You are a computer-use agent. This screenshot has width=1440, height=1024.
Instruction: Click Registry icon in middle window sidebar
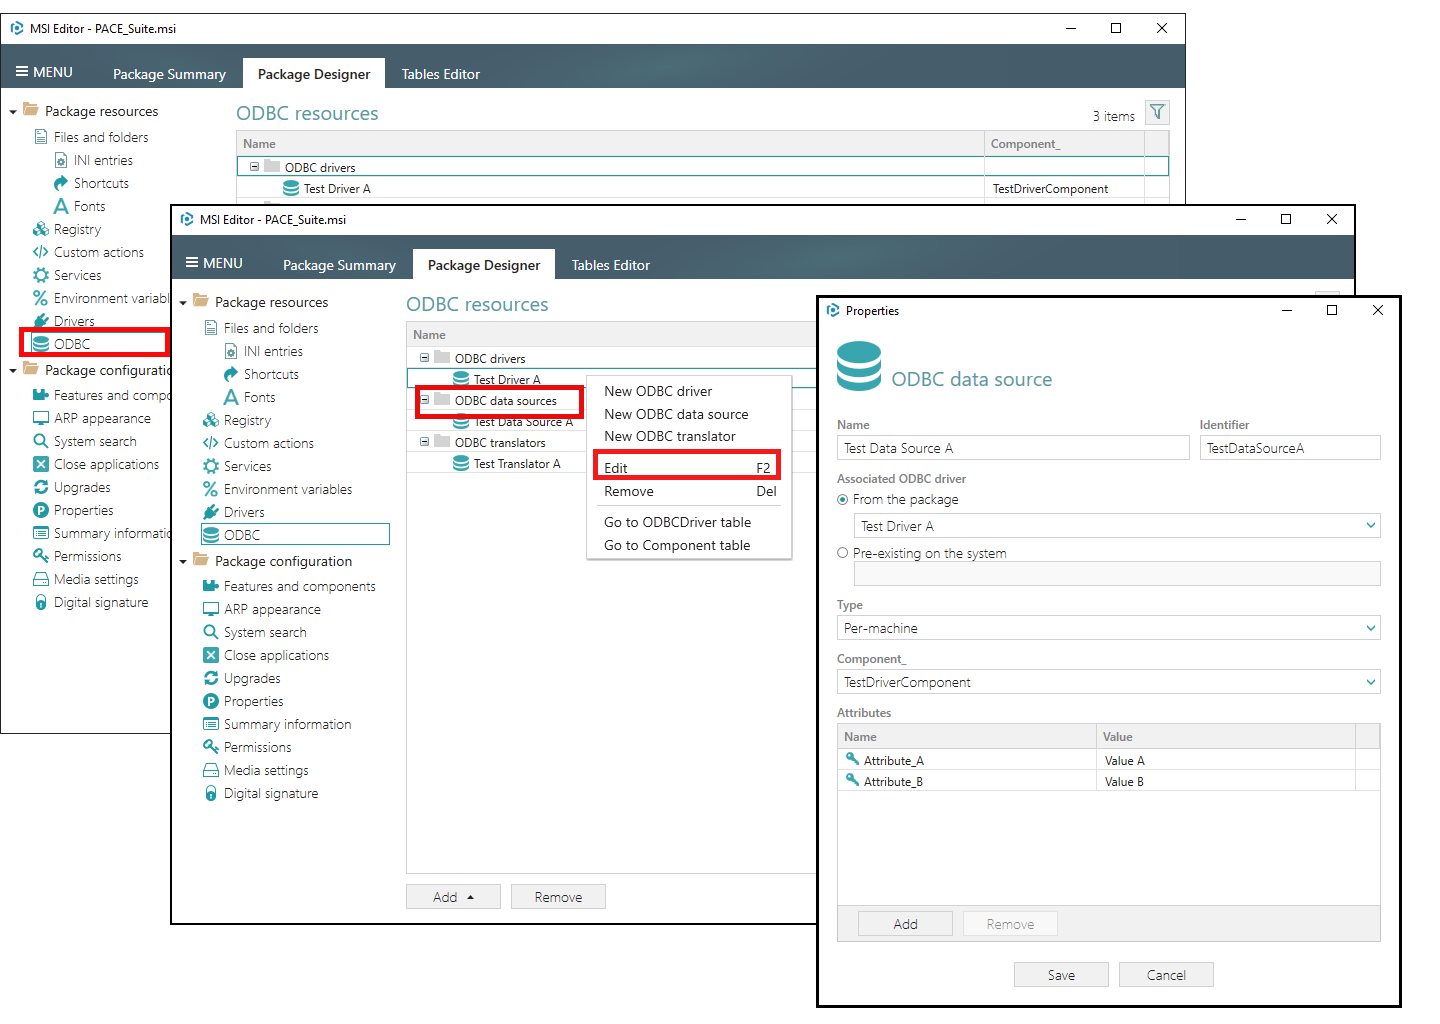[x=211, y=420]
